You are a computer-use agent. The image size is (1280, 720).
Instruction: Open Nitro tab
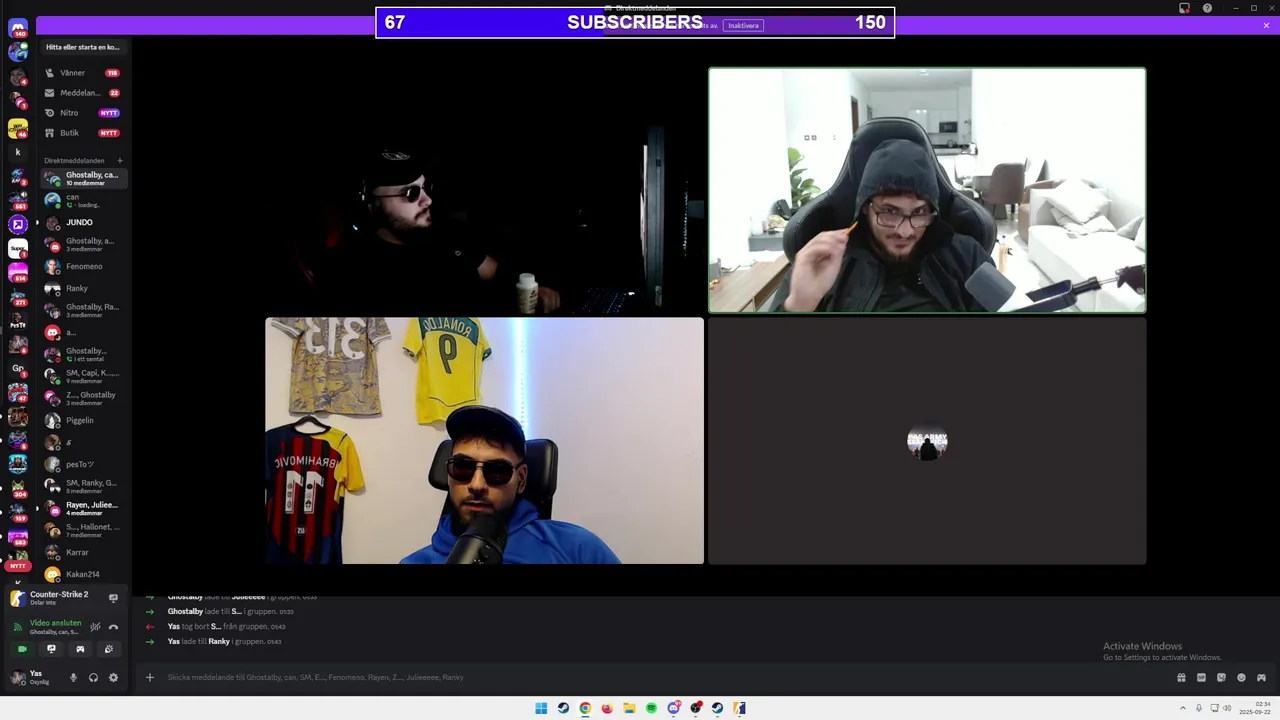(83, 113)
